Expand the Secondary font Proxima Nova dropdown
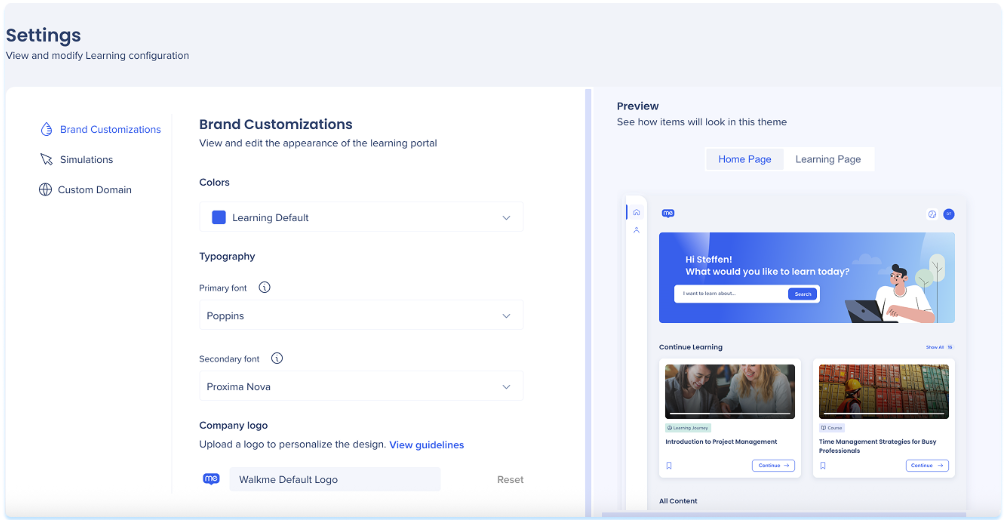 coord(361,387)
